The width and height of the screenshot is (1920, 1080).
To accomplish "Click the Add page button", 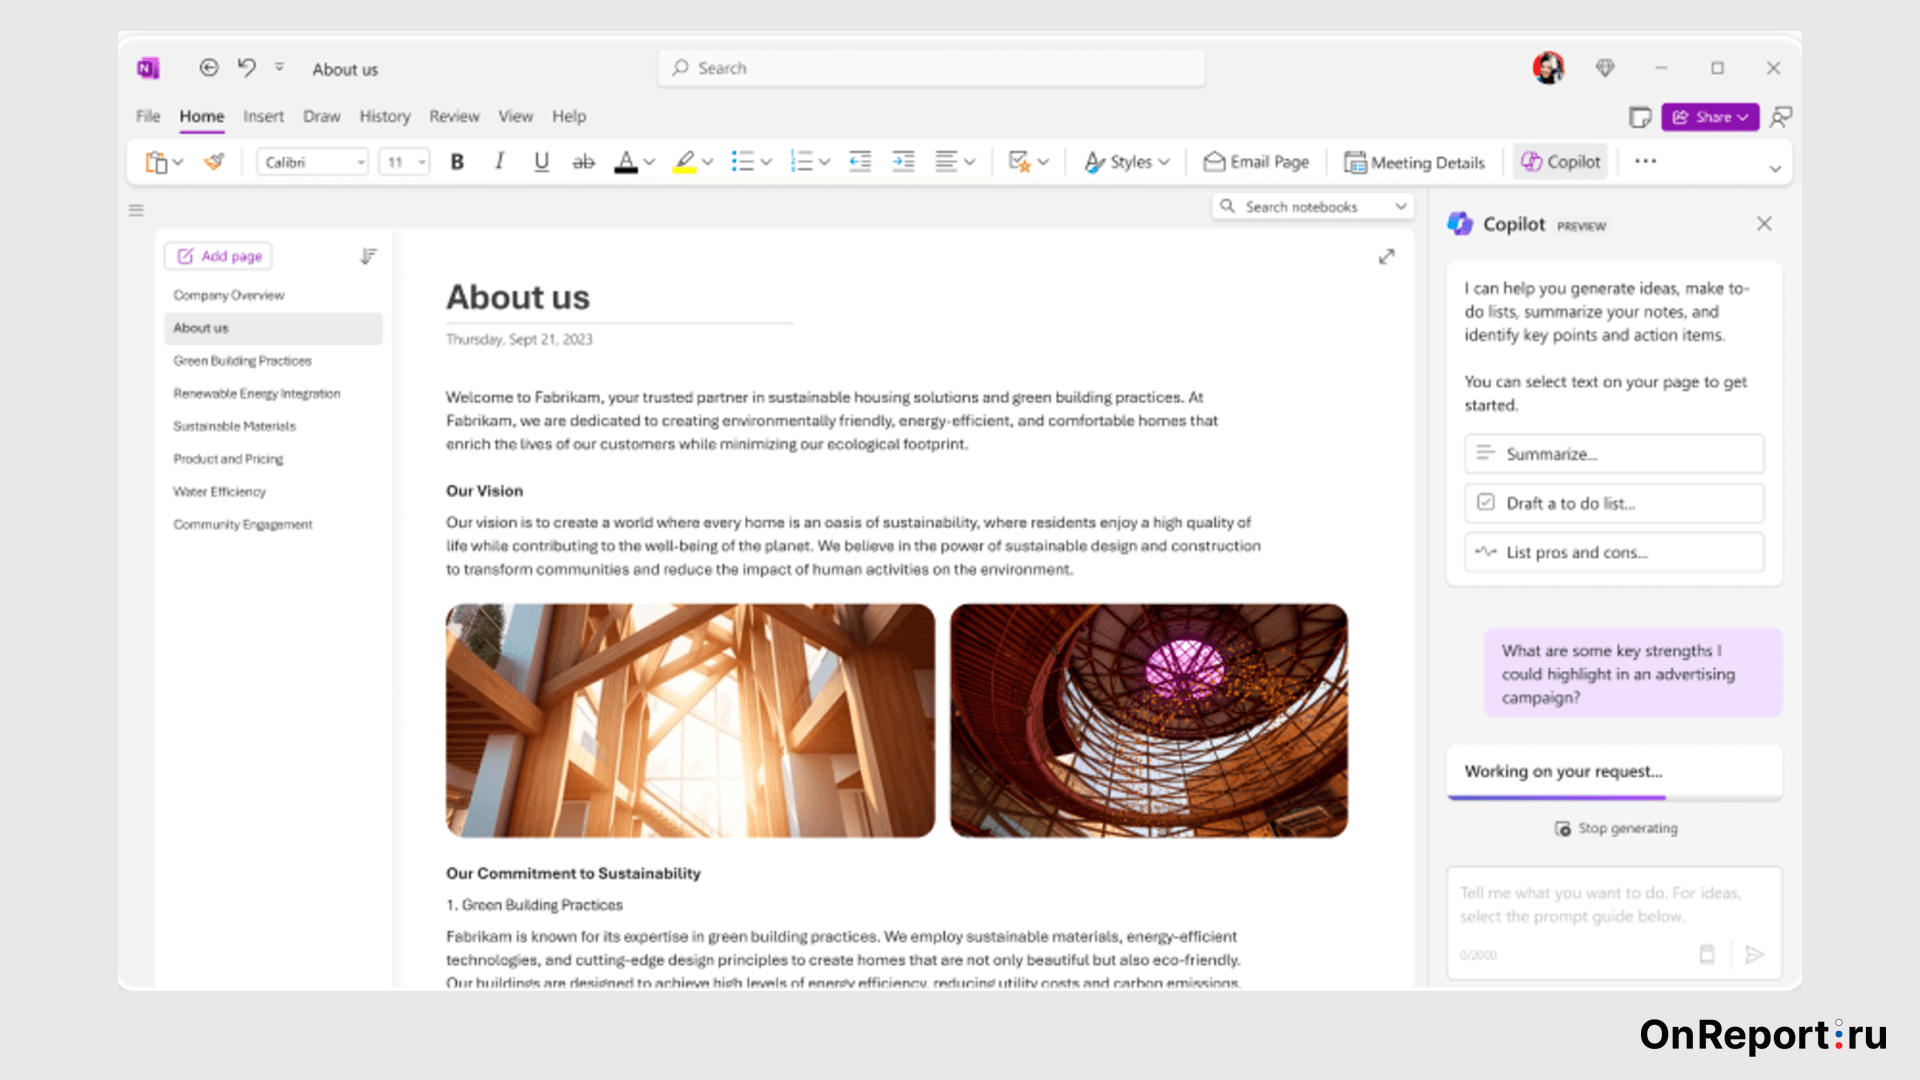I will (x=219, y=256).
